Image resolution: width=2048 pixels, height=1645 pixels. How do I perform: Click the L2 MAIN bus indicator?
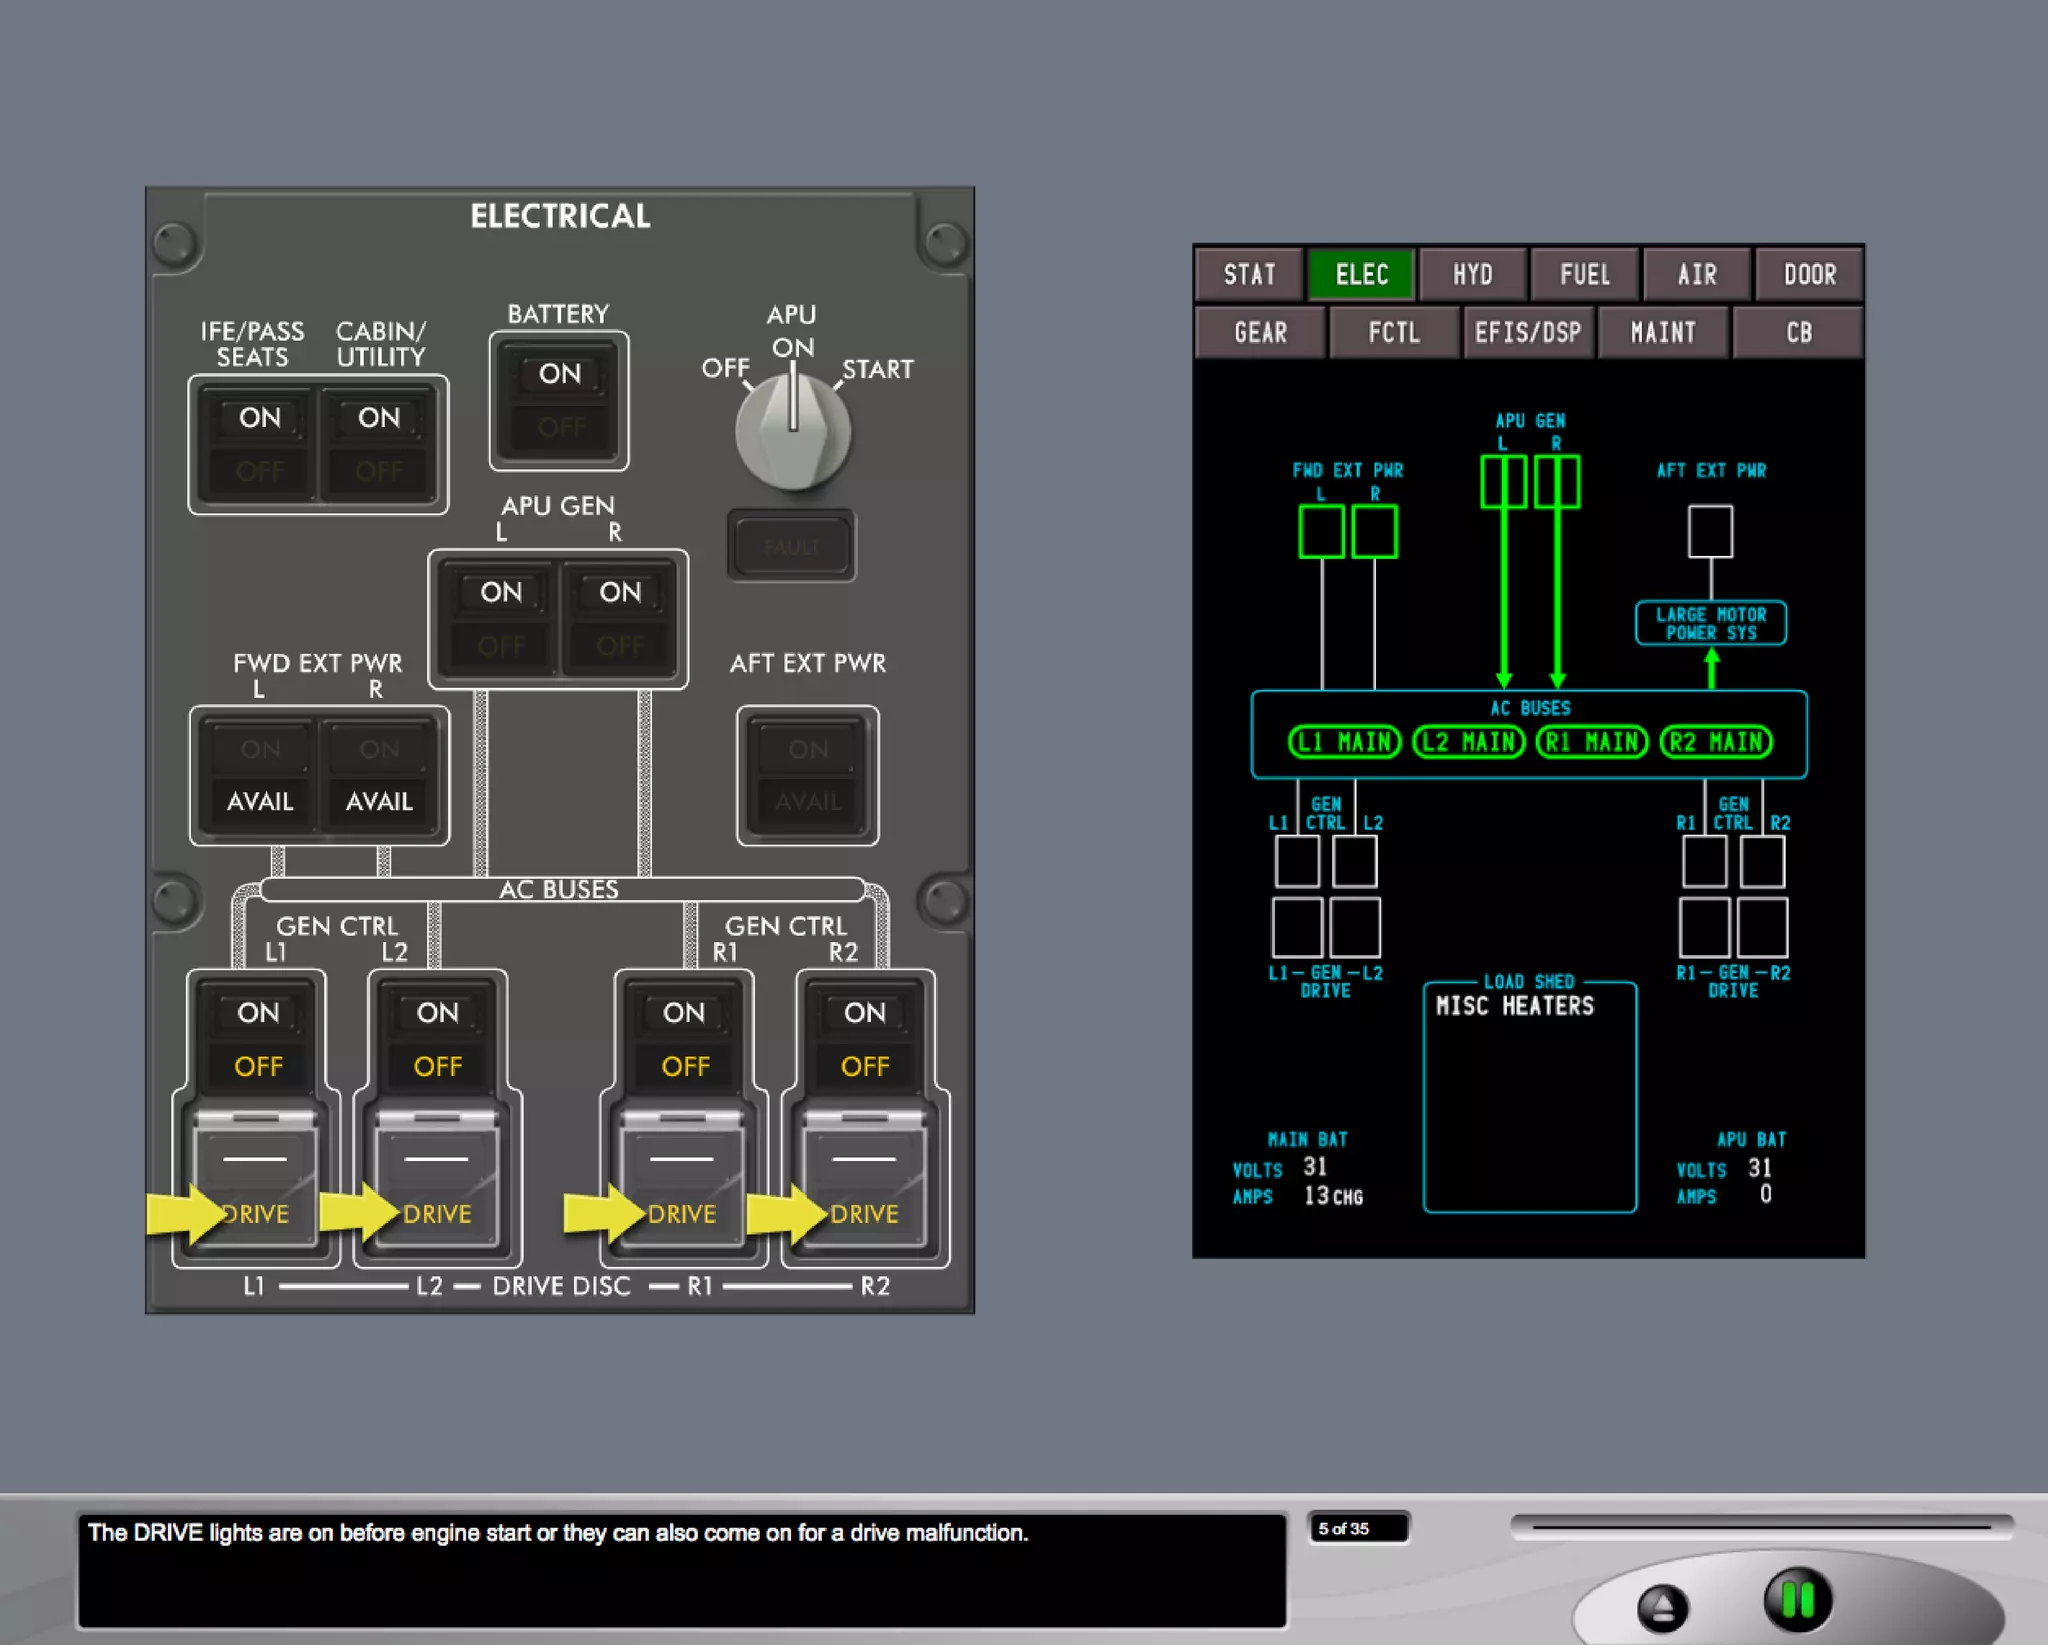tap(1468, 742)
